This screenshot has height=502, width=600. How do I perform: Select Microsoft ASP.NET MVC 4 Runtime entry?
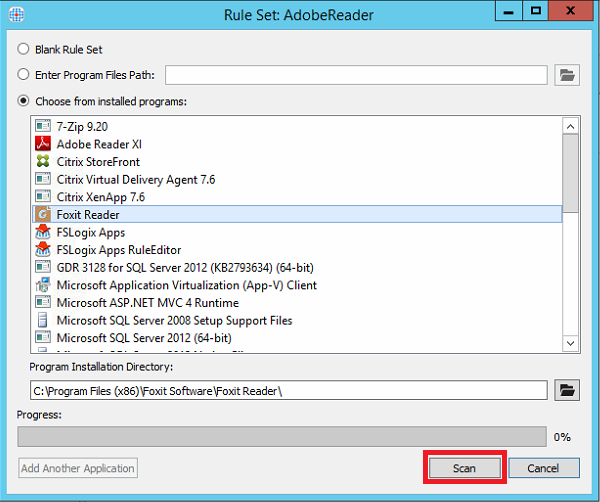pos(297,302)
